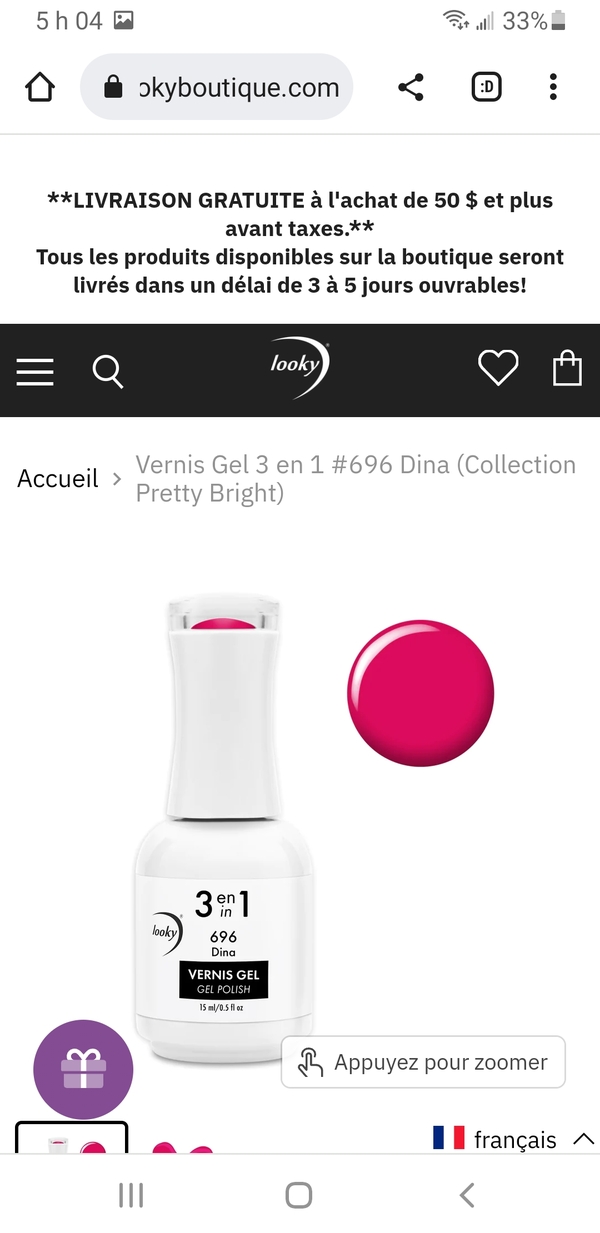Click the Vernis Gel bottle product image
The height and width of the screenshot is (1233, 600).
(x=220, y=830)
